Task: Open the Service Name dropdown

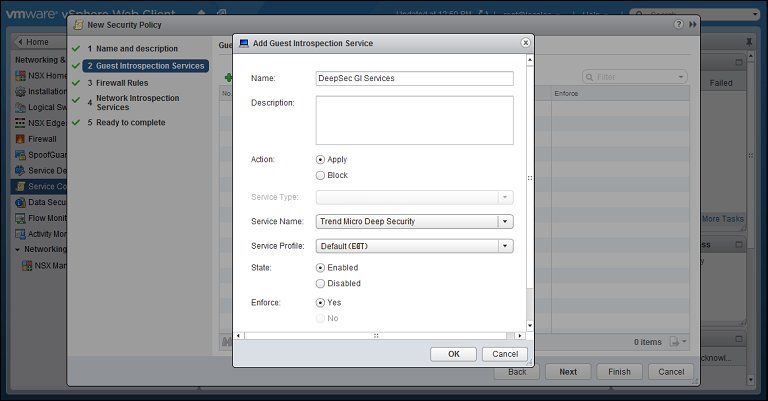Action: [505, 221]
